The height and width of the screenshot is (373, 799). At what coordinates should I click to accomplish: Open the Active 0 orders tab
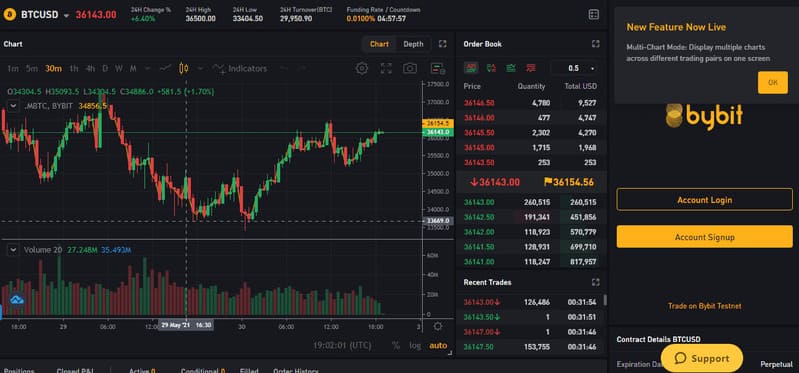142,370
